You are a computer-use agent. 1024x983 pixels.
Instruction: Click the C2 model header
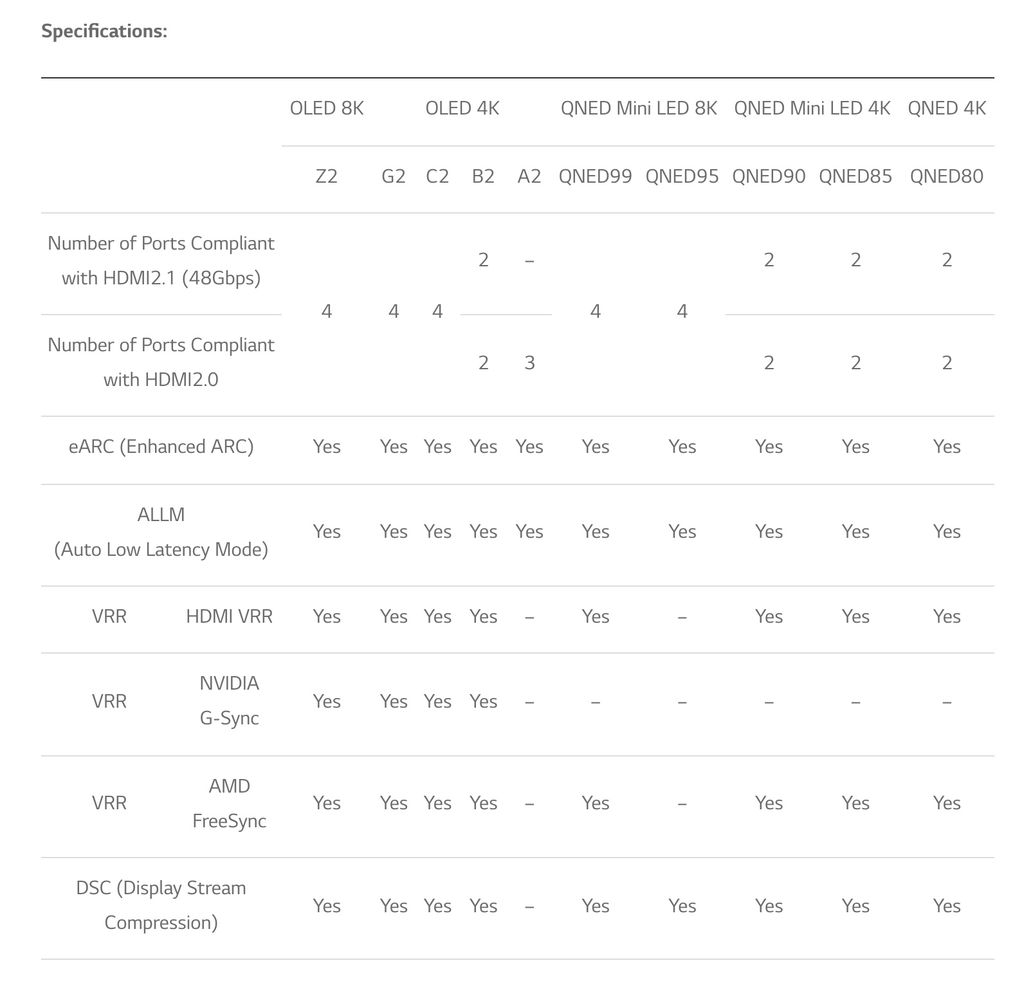click(438, 176)
